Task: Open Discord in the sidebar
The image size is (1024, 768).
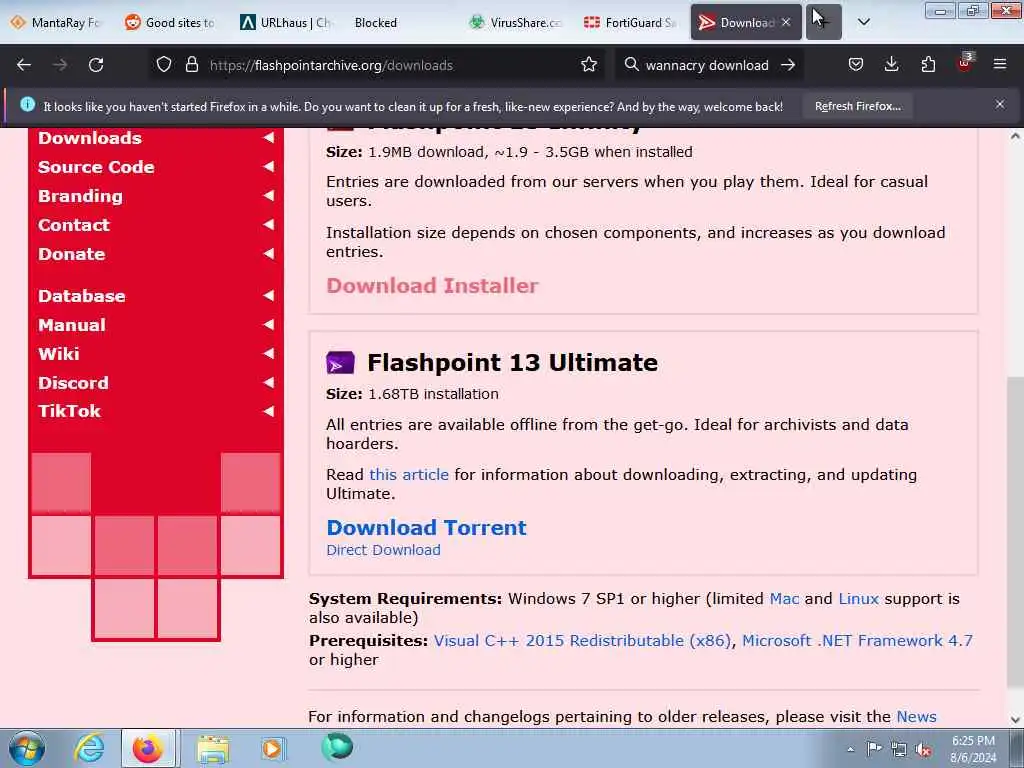Action: tap(73, 383)
